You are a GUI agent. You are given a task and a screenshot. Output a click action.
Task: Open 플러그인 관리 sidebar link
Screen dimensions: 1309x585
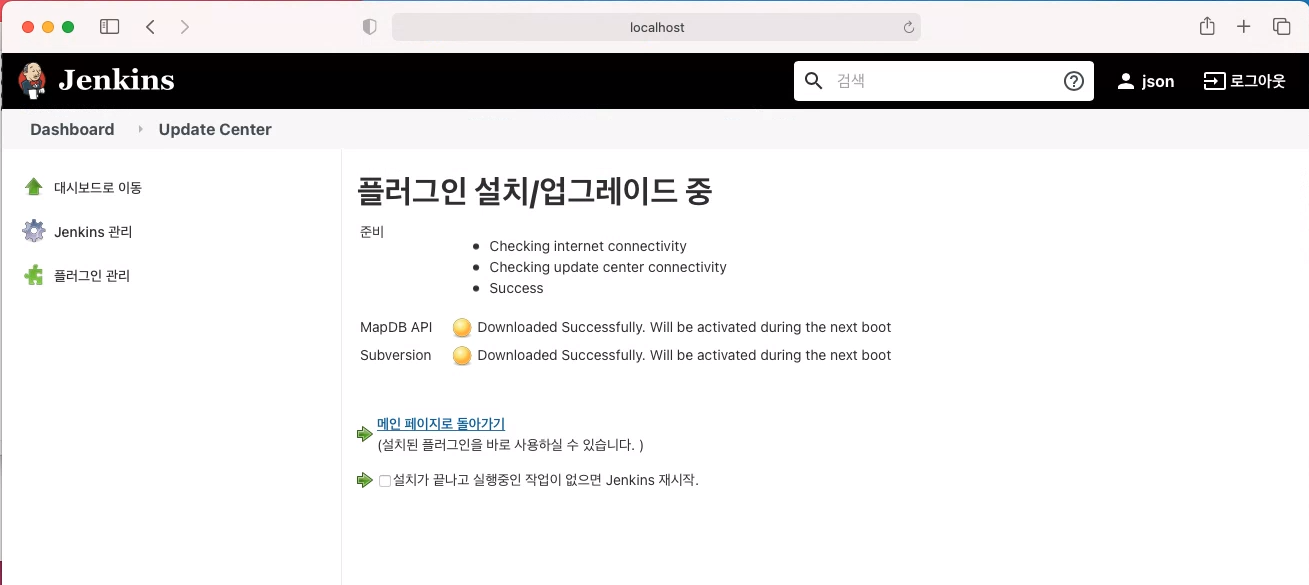tap(92, 275)
